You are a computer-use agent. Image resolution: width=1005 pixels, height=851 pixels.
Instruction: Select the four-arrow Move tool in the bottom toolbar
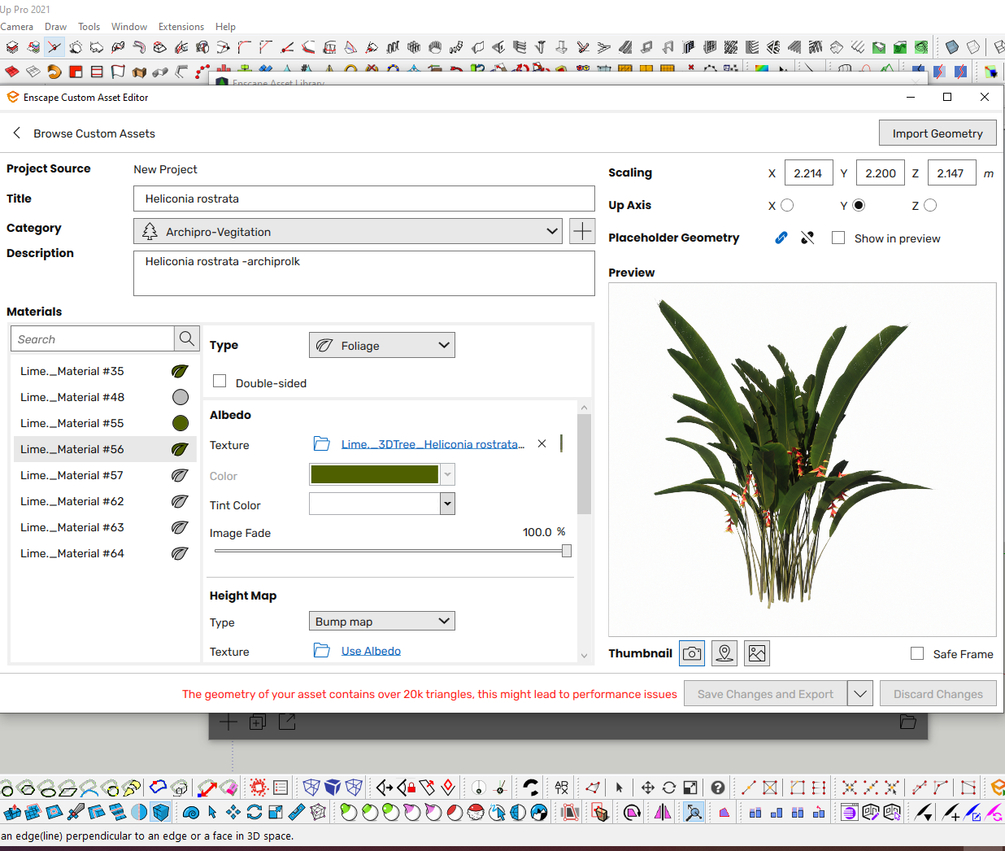tap(648, 788)
